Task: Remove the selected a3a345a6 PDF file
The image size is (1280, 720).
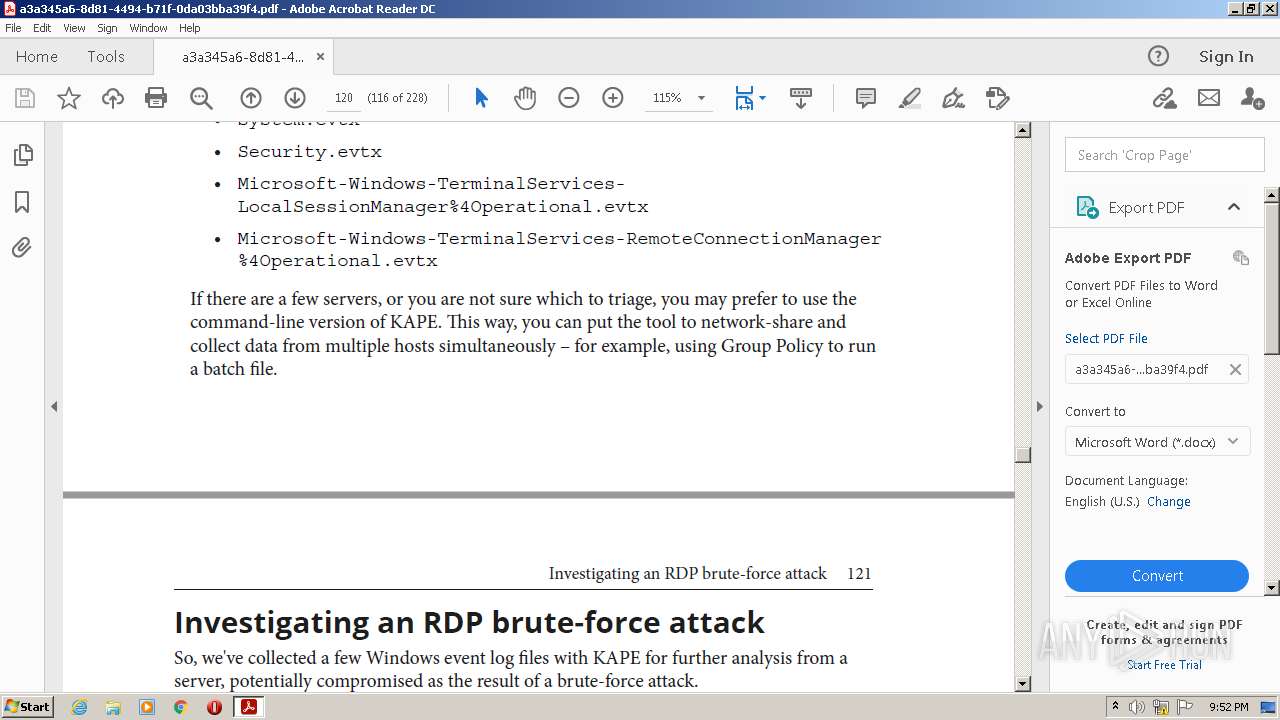Action: click(x=1235, y=370)
